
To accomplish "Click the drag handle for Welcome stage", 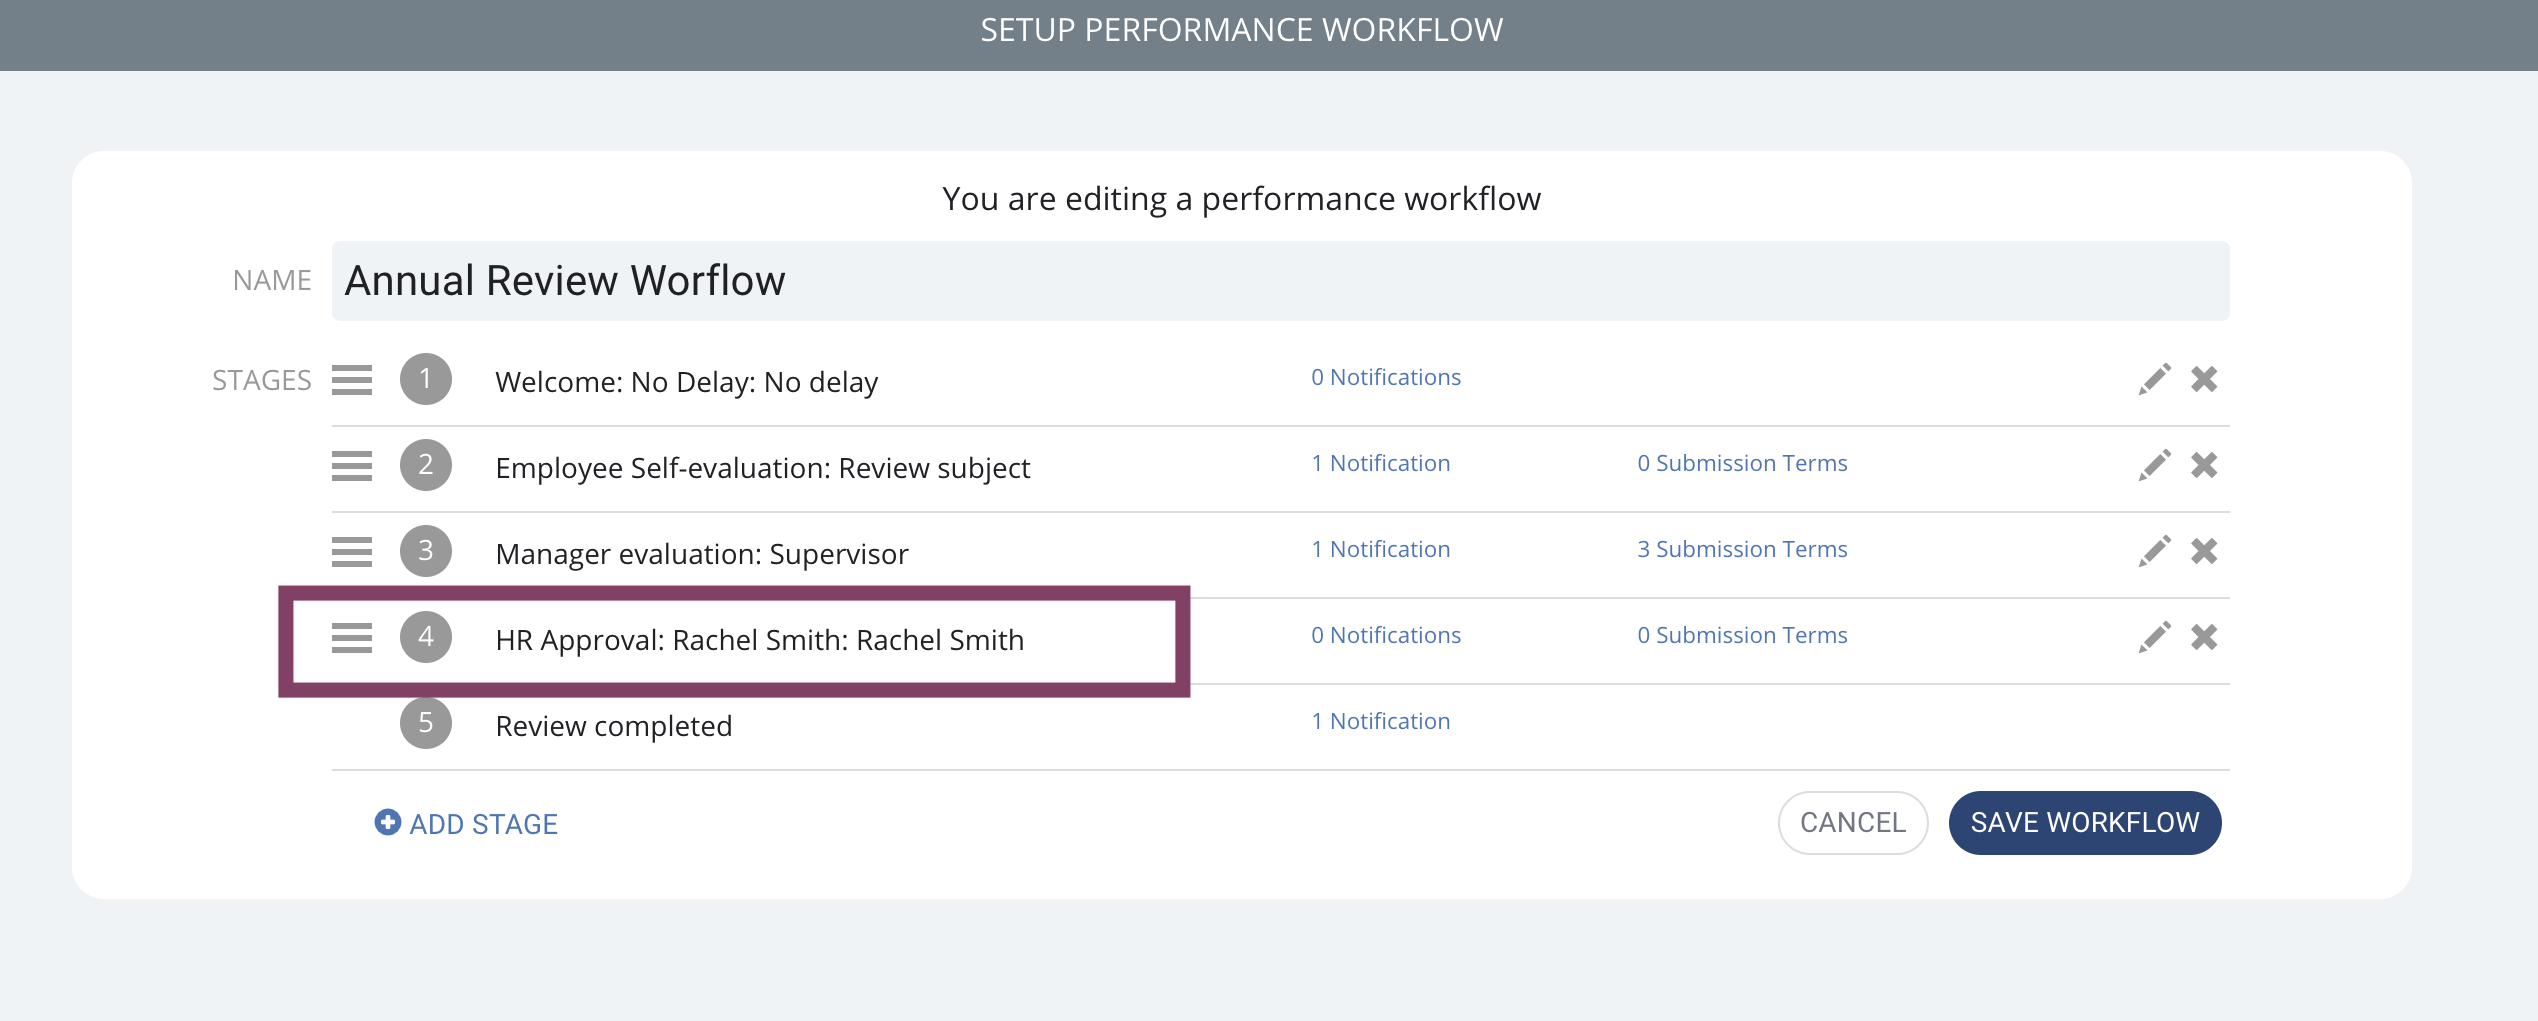I will coord(352,380).
